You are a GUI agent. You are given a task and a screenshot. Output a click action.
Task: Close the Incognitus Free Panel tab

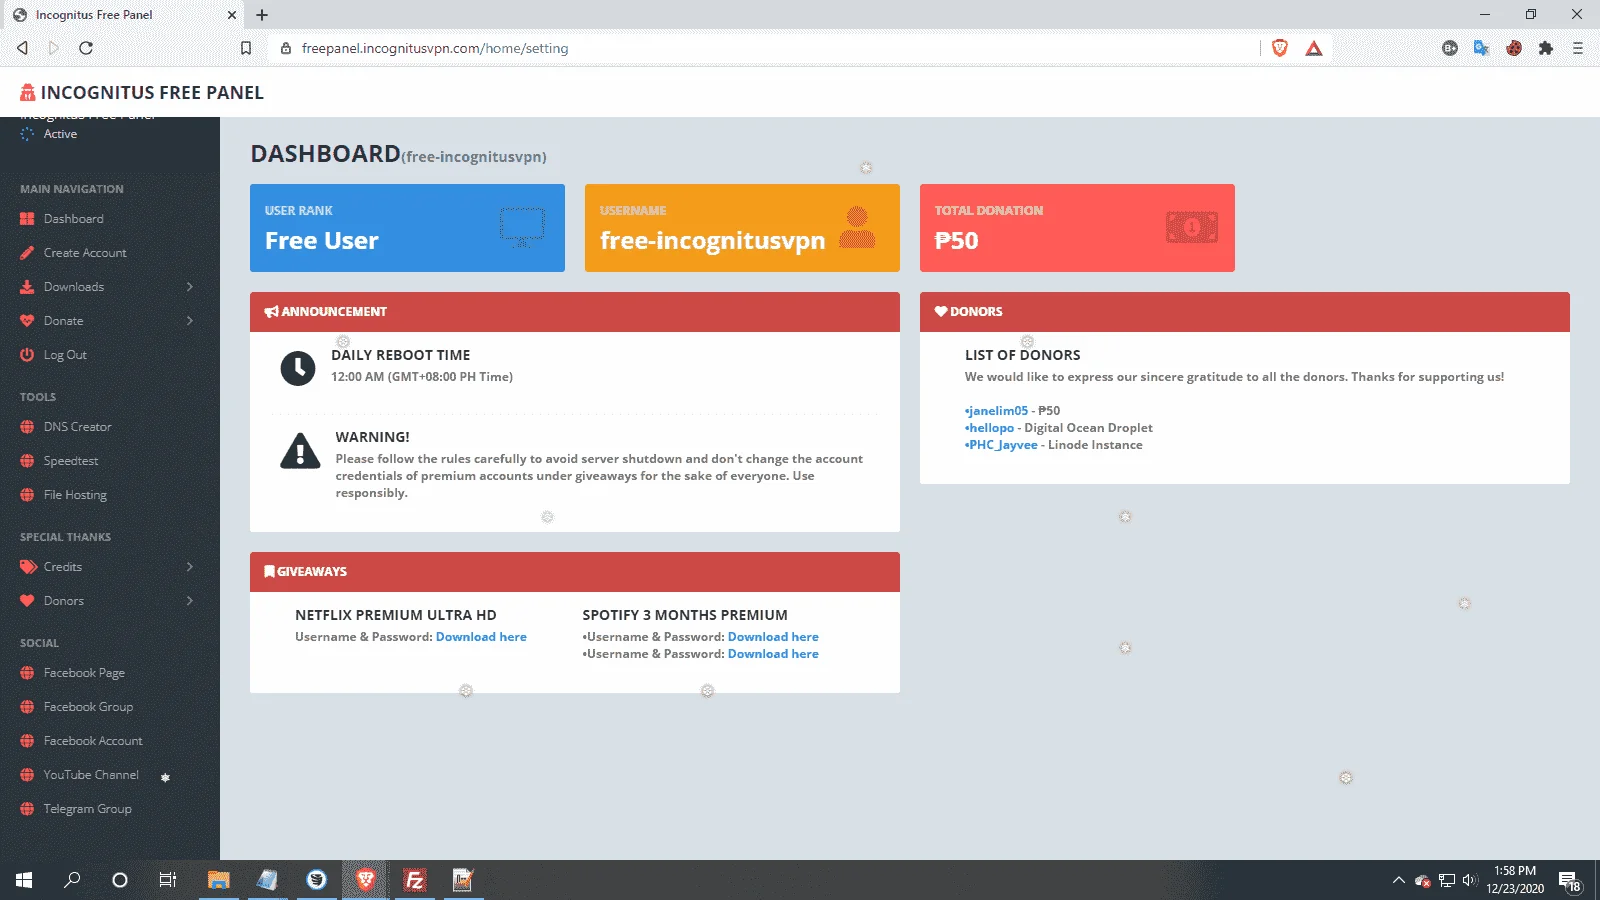click(x=232, y=15)
